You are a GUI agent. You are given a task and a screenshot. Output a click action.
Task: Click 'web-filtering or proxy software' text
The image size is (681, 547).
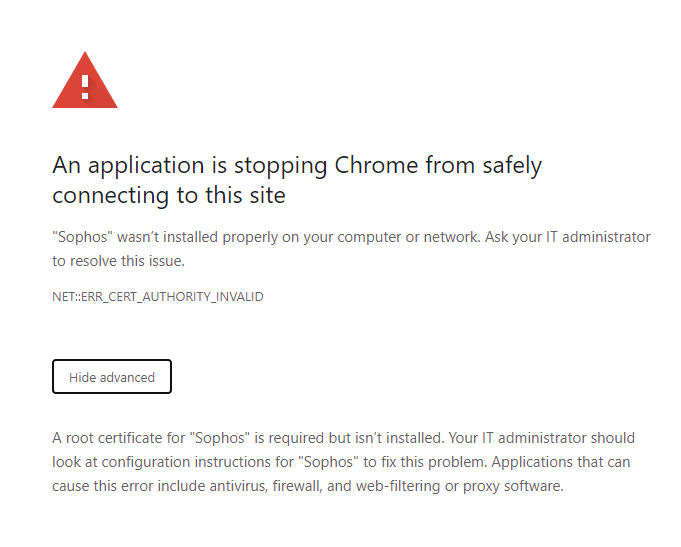click(460, 486)
